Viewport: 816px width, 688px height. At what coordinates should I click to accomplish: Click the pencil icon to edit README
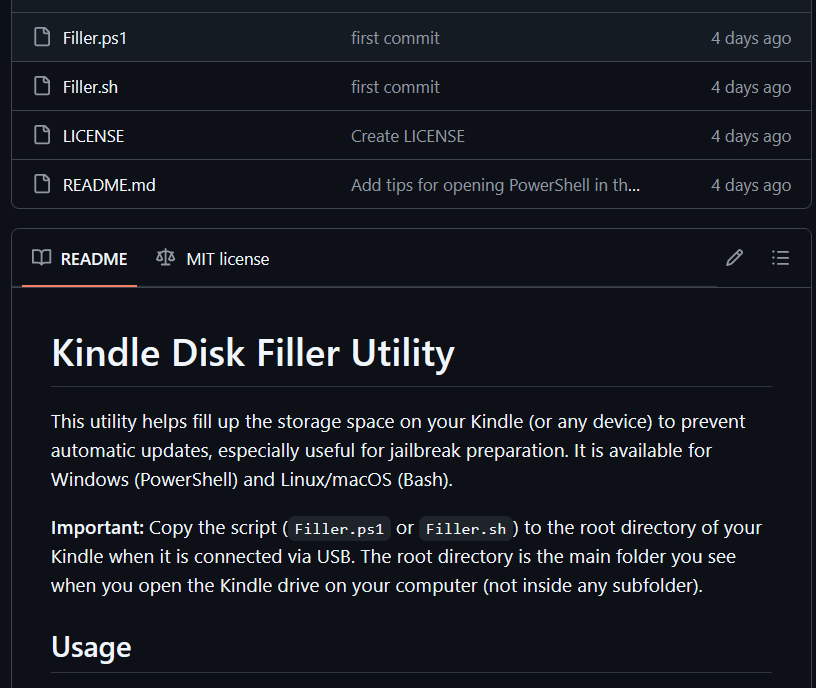(x=734, y=258)
